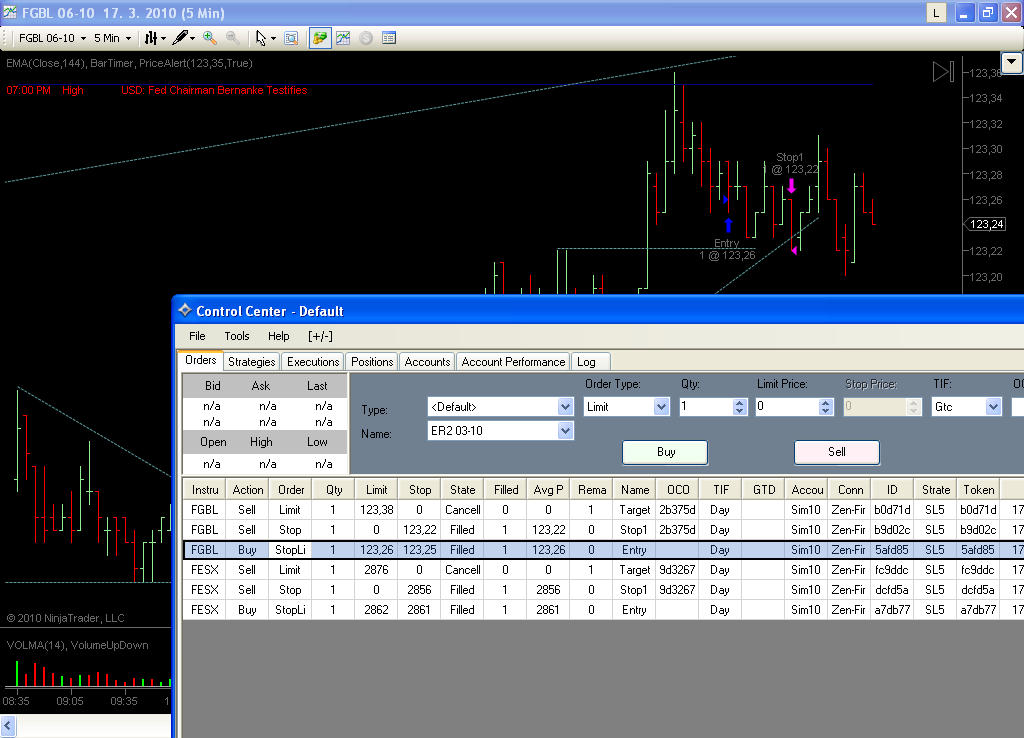
Task: Open the Order Type Limit dropdown
Action: tap(661, 407)
